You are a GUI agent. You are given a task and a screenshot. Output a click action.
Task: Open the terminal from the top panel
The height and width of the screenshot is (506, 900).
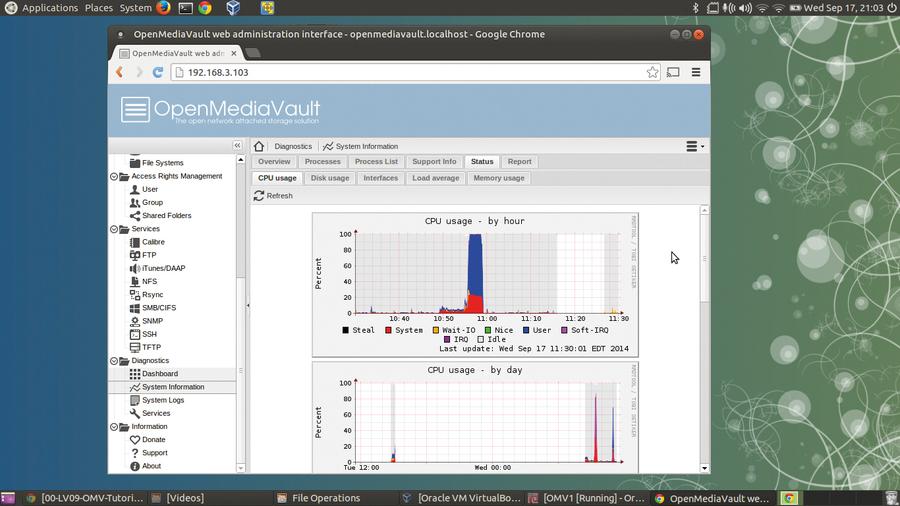tap(185, 8)
